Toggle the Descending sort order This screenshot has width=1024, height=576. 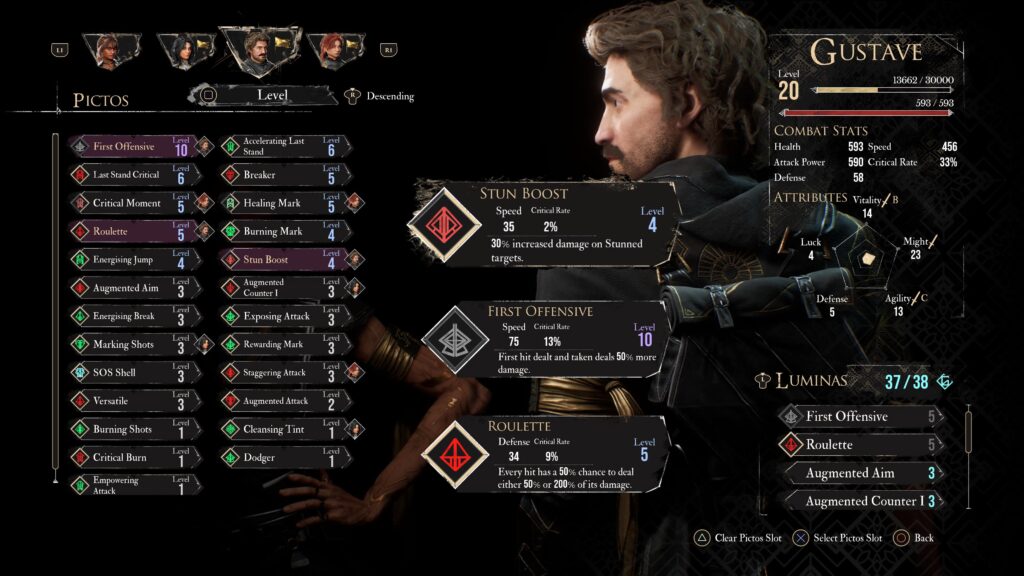[x=380, y=96]
